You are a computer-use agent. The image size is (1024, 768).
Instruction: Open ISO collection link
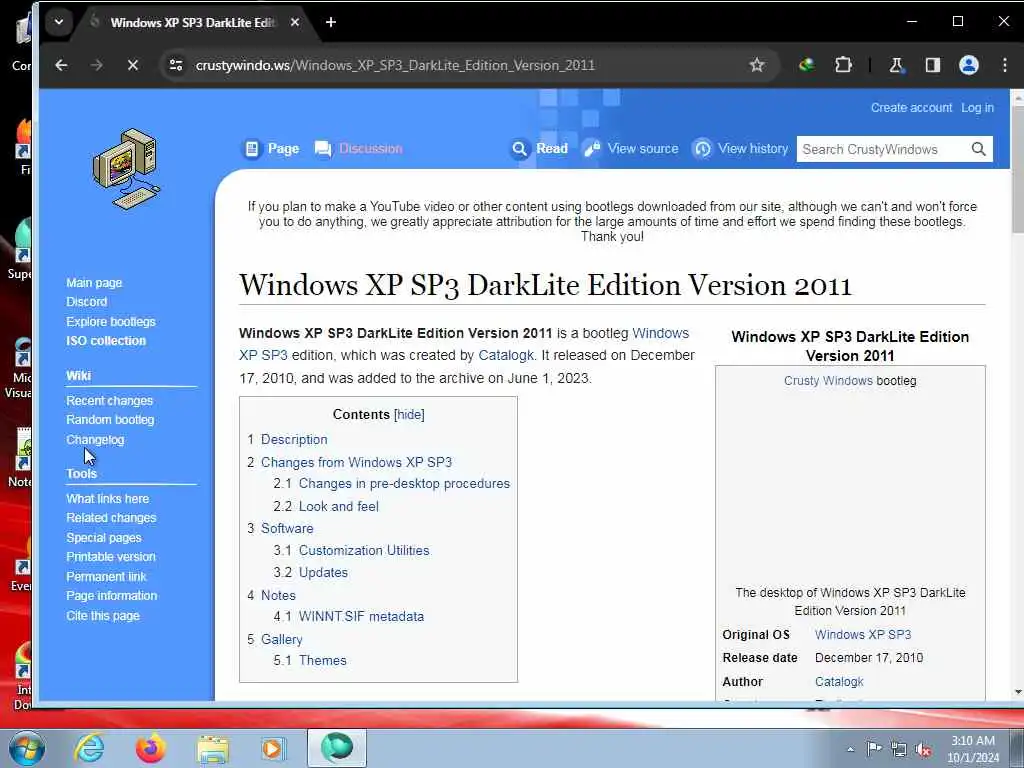click(106, 341)
